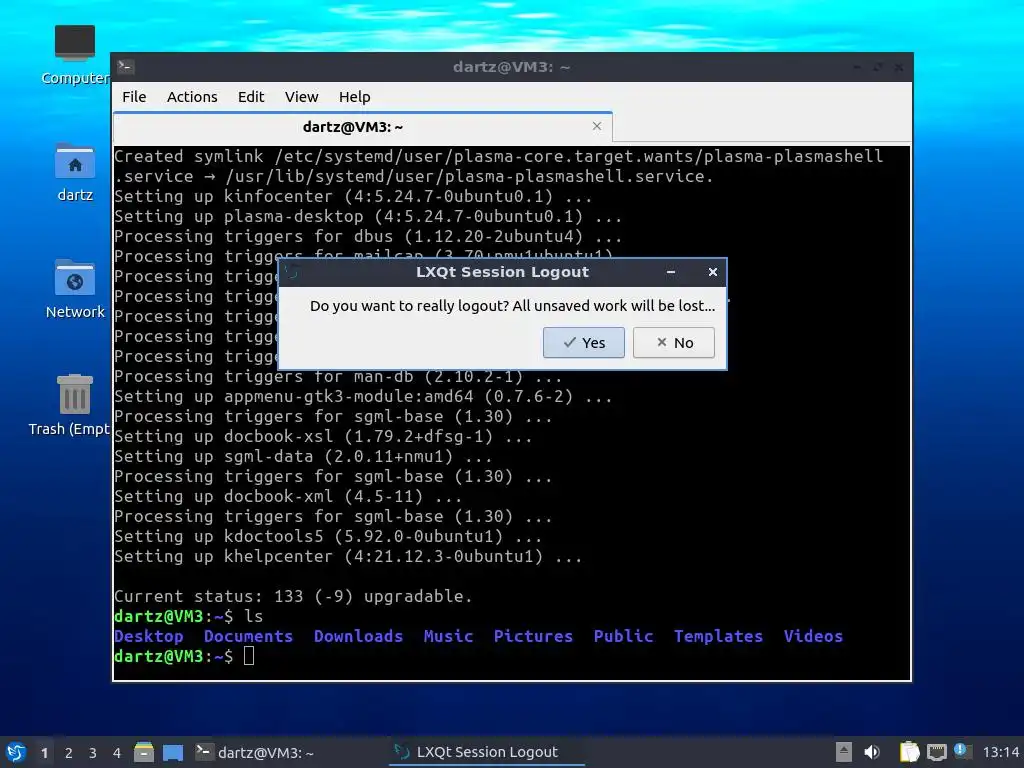
Task: Open the Trash desktop icon
Action: pyautogui.click(x=70, y=405)
